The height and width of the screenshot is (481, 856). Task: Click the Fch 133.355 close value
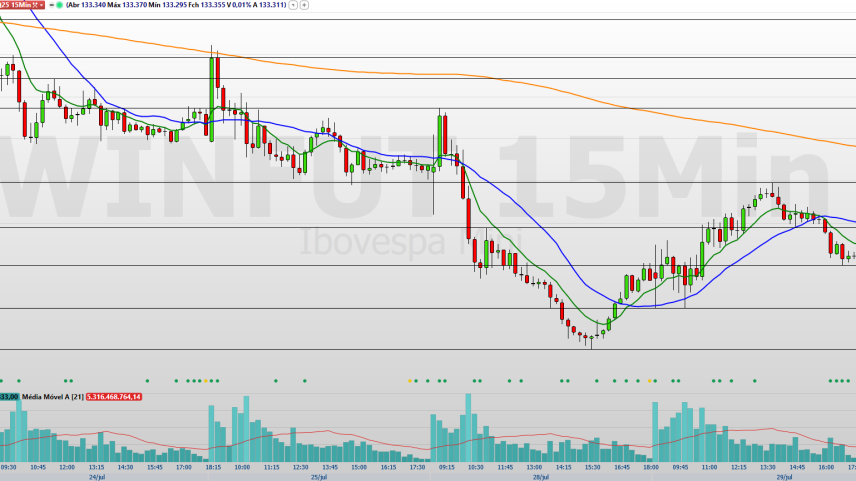[x=208, y=5]
